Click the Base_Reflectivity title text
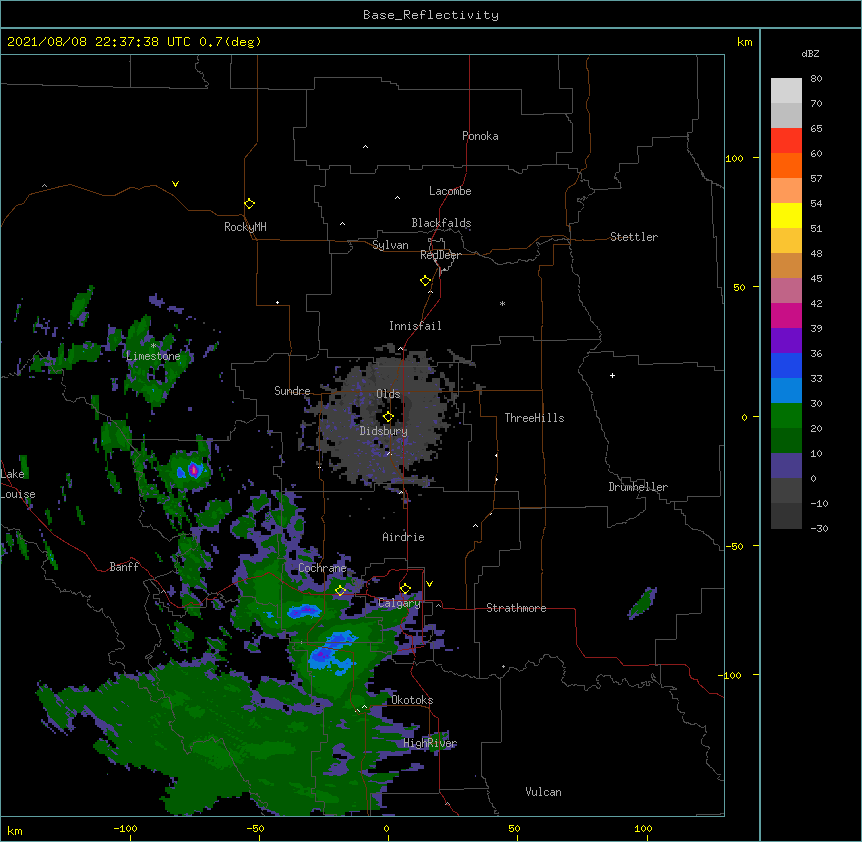The width and height of the screenshot is (862, 842). (x=431, y=15)
